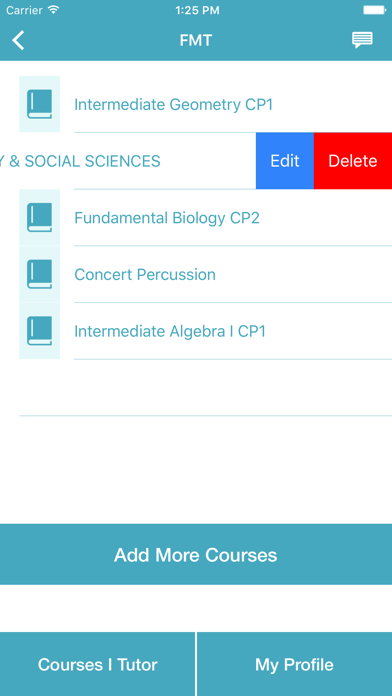The height and width of the screenshot is (696, 392).
Task: Tap the book icon beside Intermediate Geometry CP1
Action: point(40,104)
